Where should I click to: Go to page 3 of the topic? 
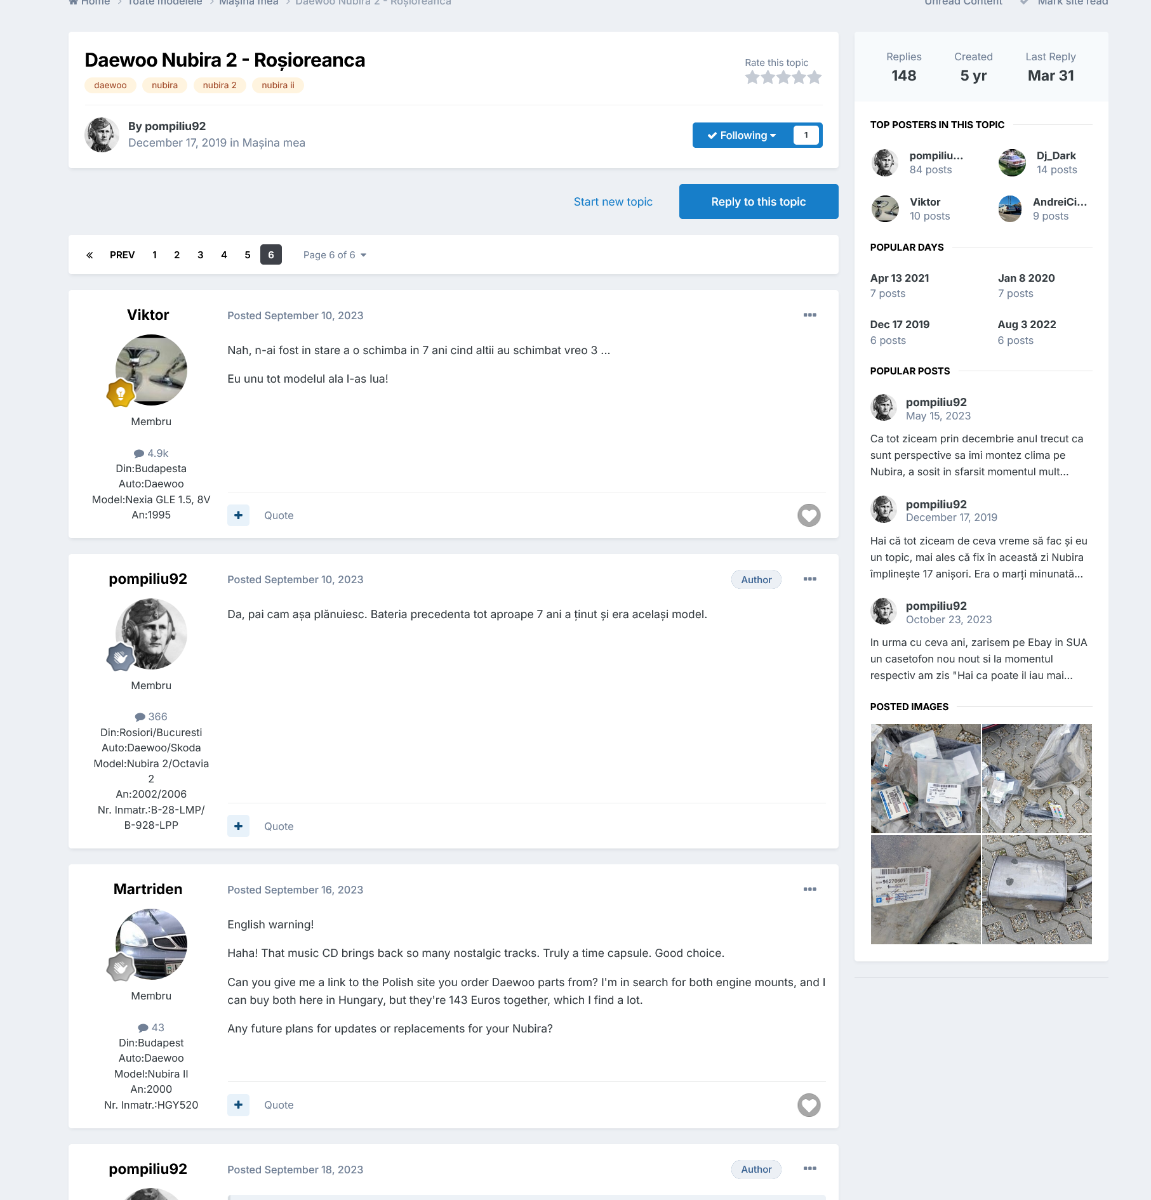[200, 255]
